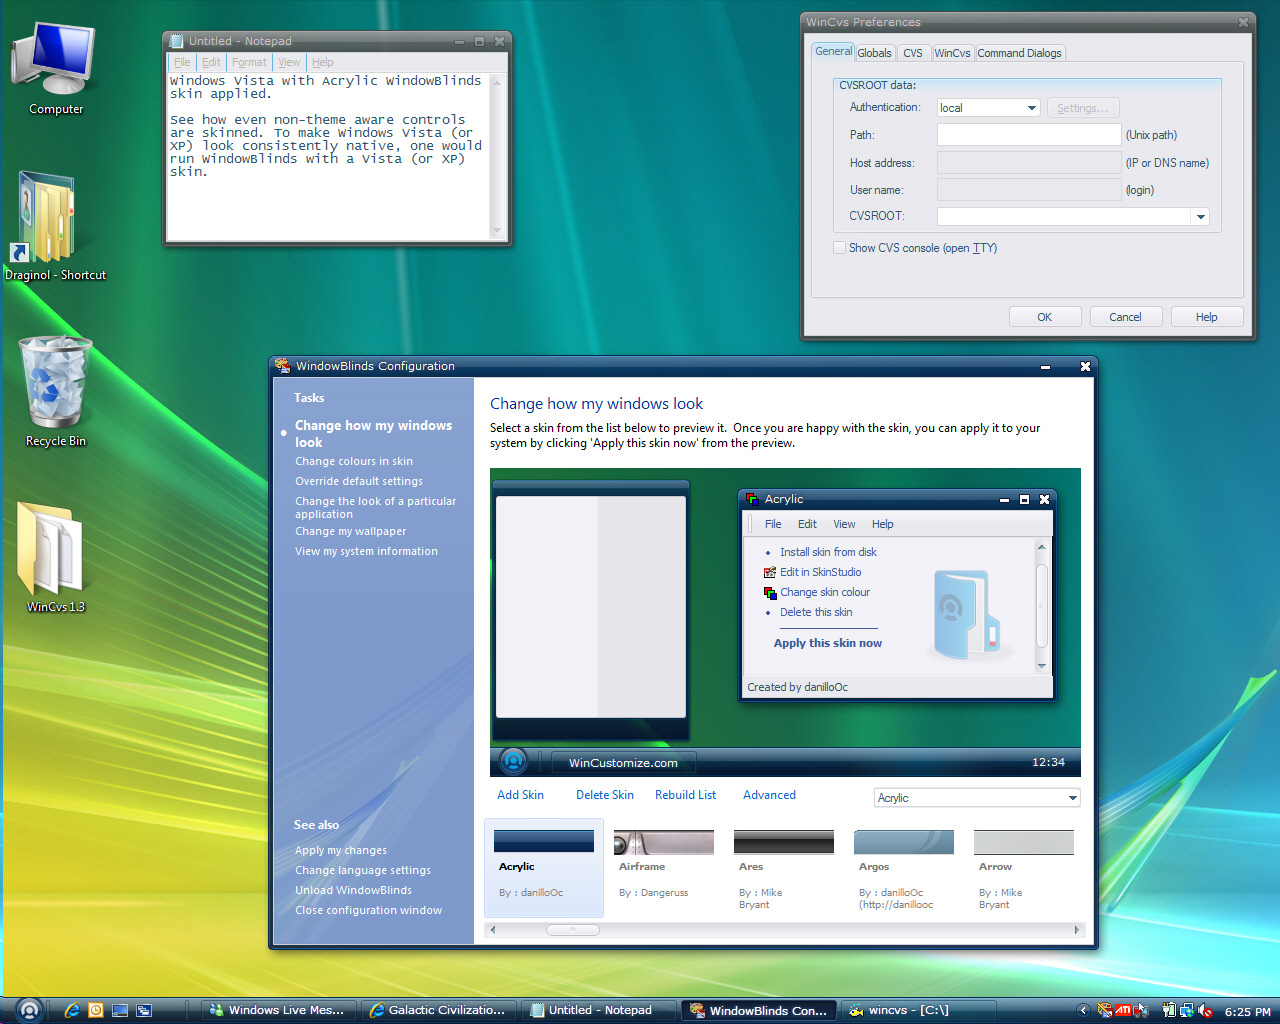
Task: Click the Switch Windows quick launch icon
Action: [144, 1010]
